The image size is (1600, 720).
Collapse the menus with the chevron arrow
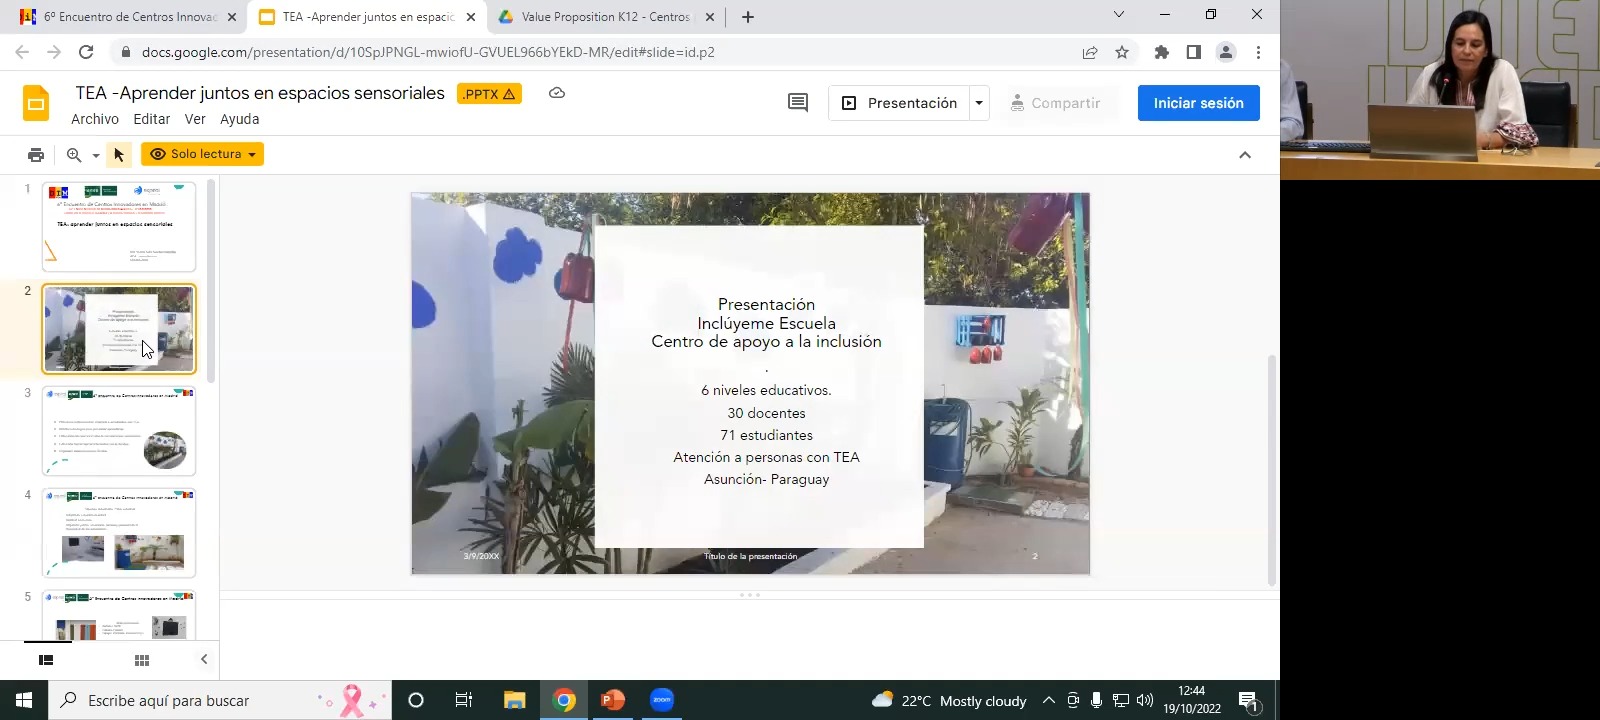pos(1245,155)
